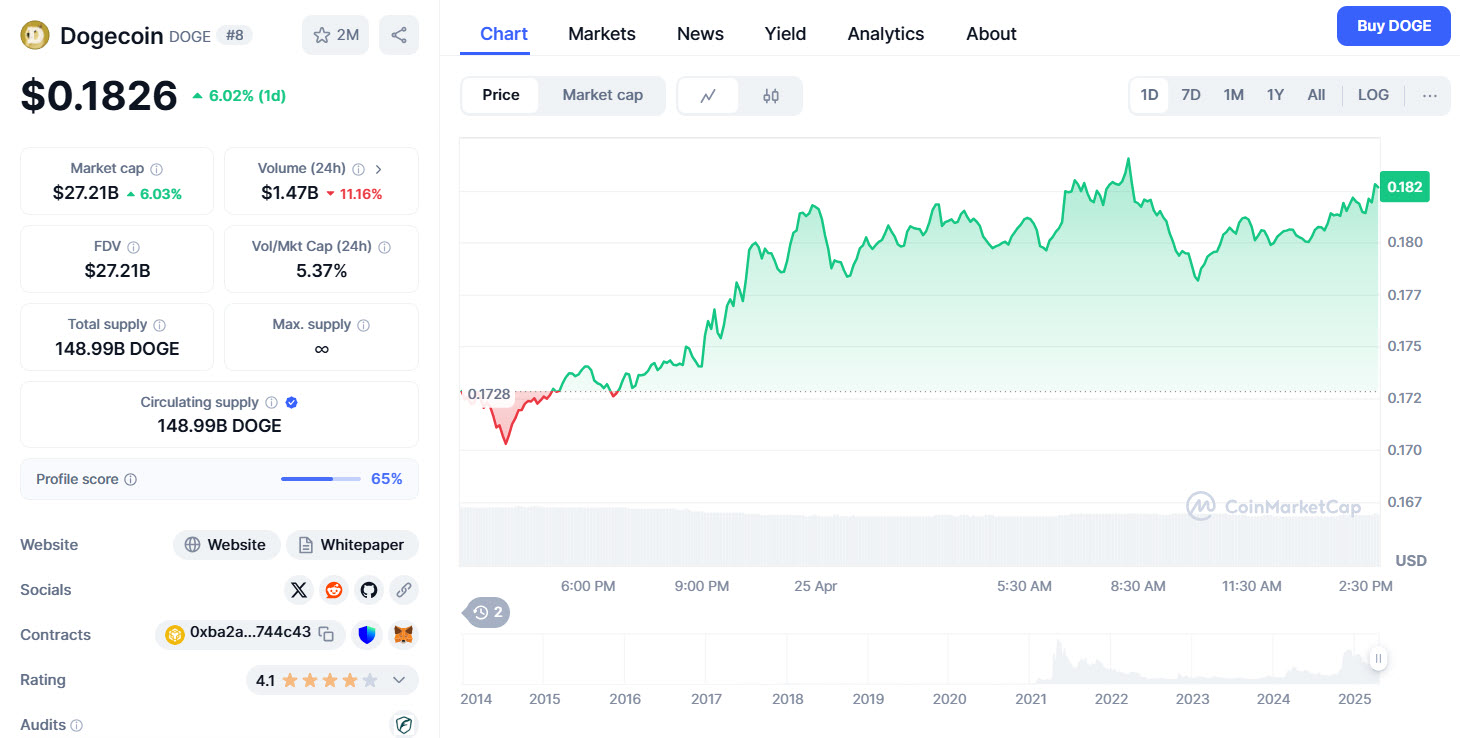
Task: Expand the Volume (24h) arrow
Action: (x=378, y=169)
